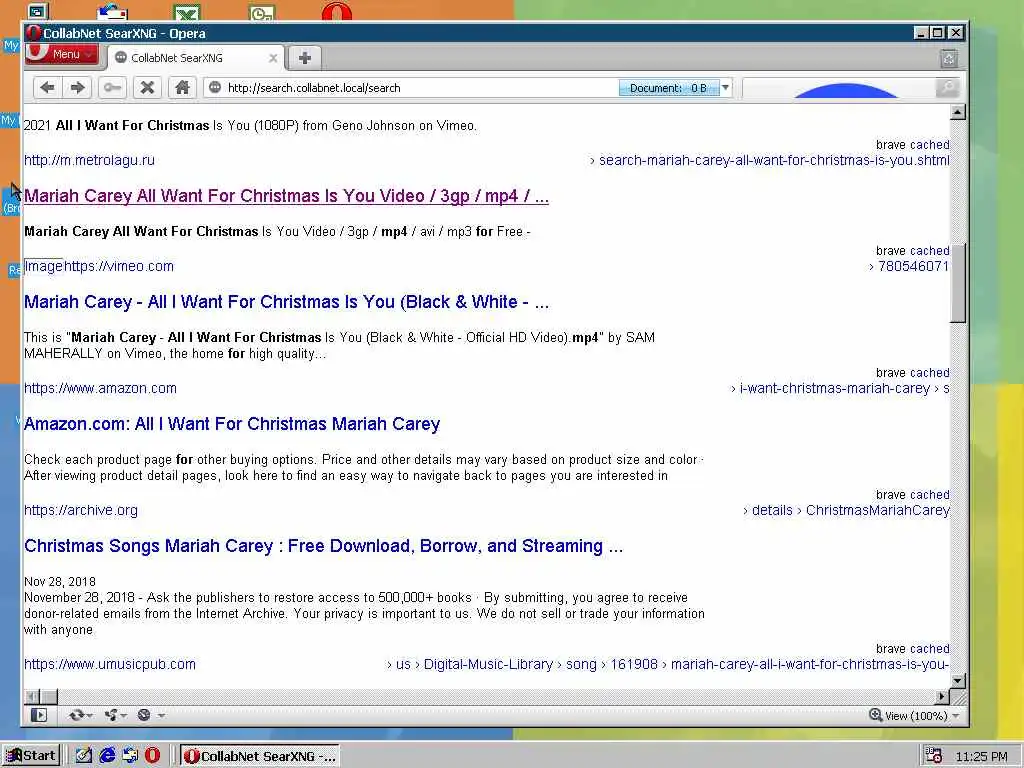
Task: Click the Excel desktop icon behind the window
Action: [x=187, y=12]
